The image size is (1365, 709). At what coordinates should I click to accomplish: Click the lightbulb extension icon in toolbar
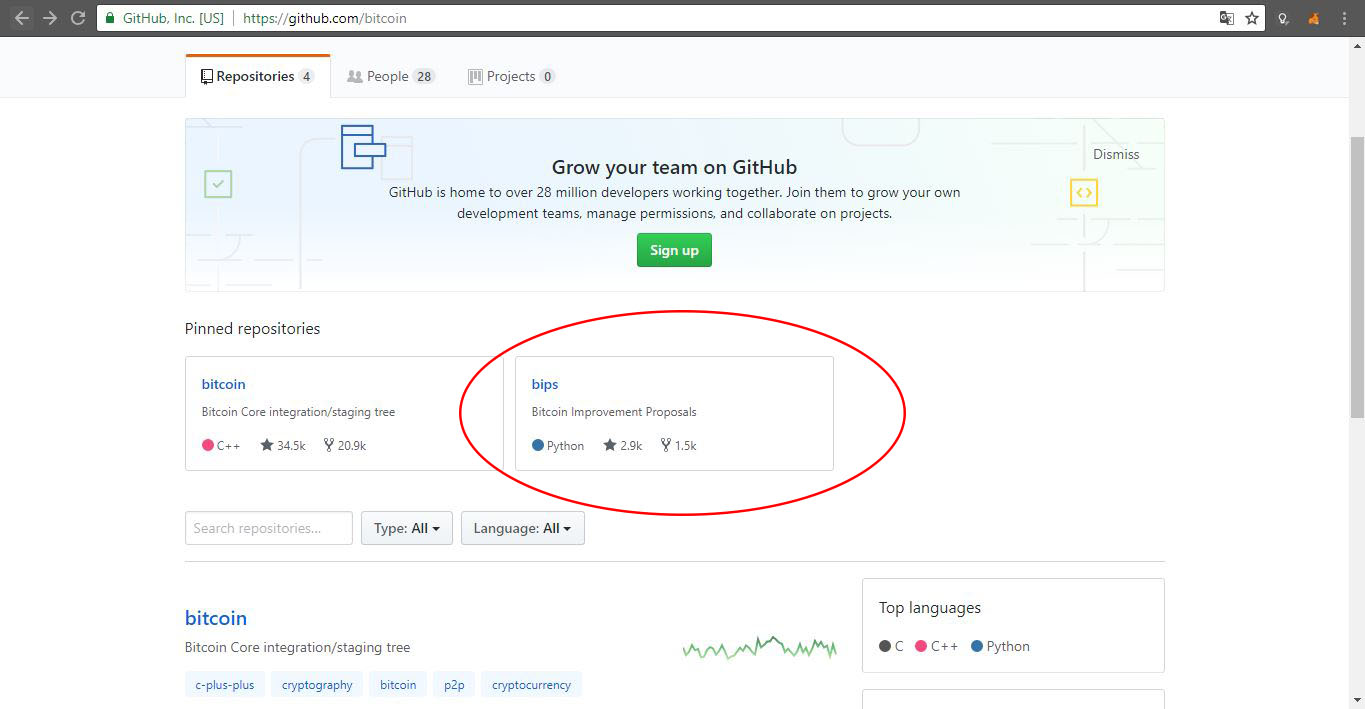coord(1283,18)
